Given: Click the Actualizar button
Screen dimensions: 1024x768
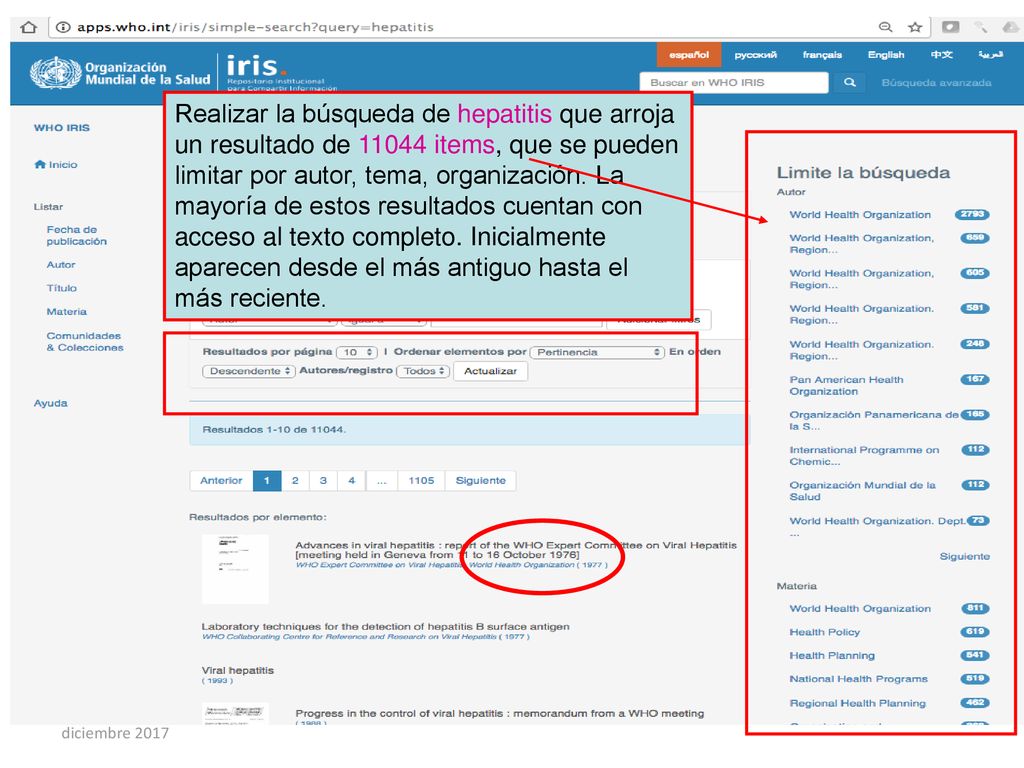Looking at the screenshot, I should click(x=490, y=371).
